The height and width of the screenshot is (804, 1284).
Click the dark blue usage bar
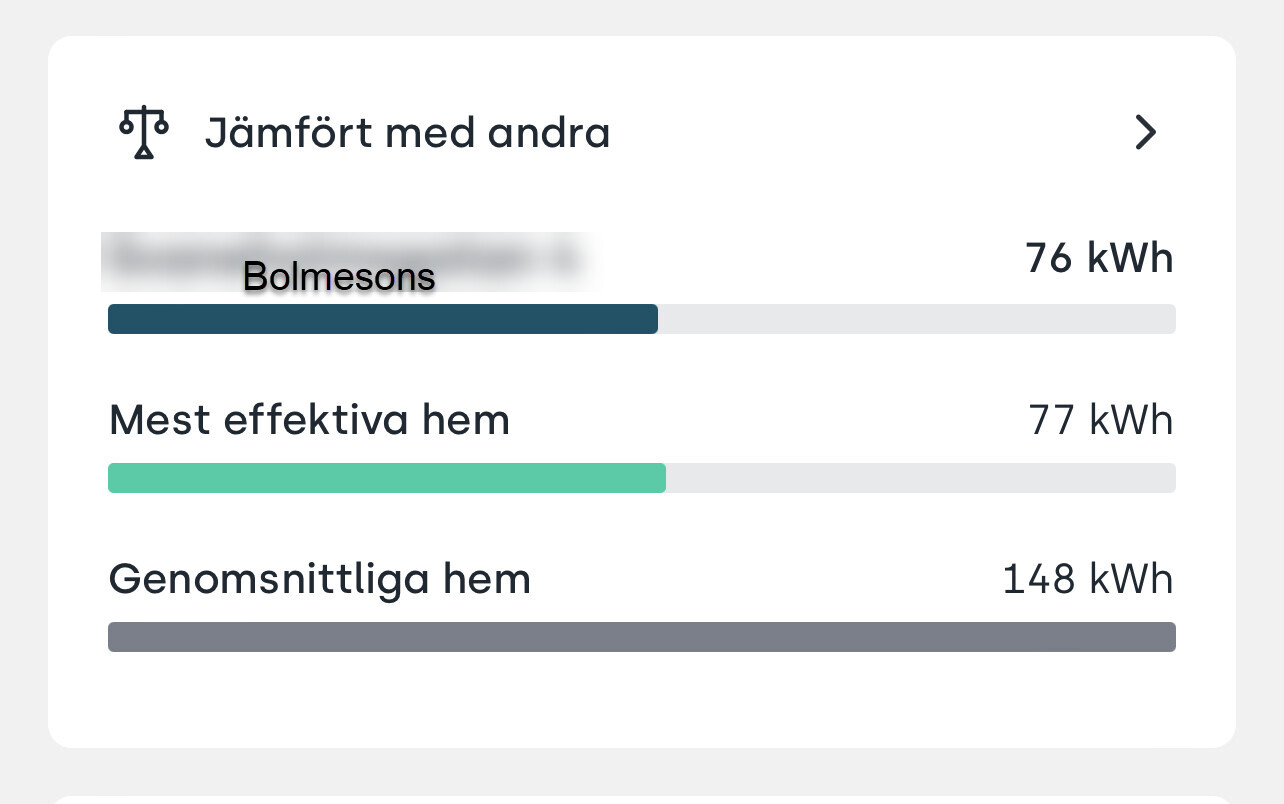[x=382, y=319]
